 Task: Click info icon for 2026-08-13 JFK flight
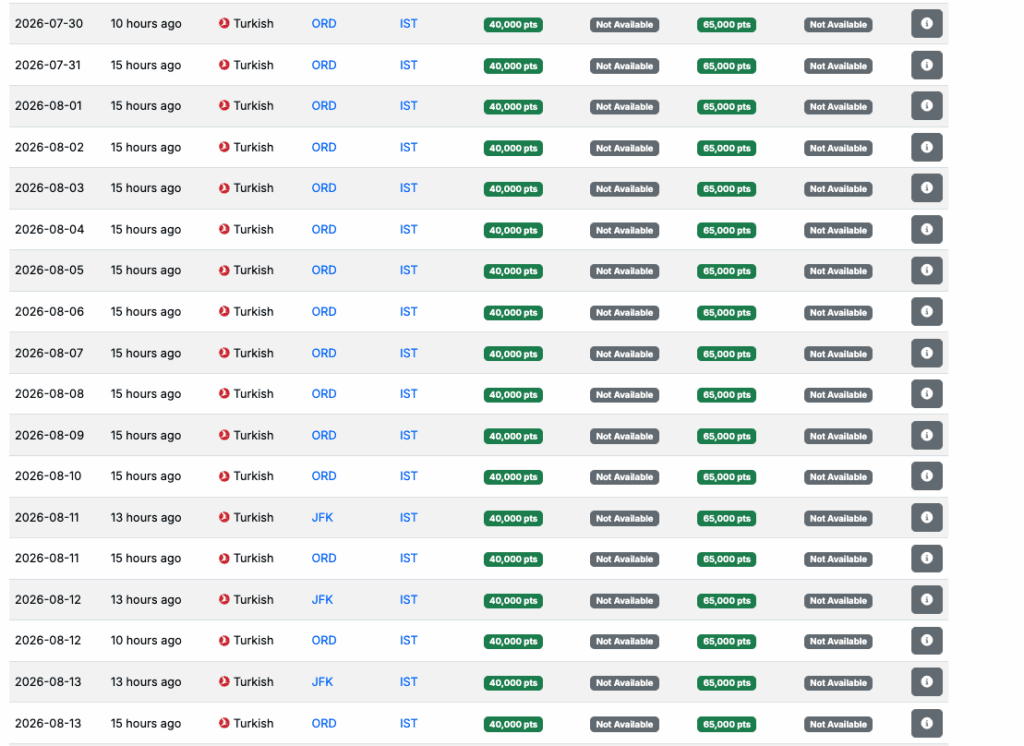[926, 682]
